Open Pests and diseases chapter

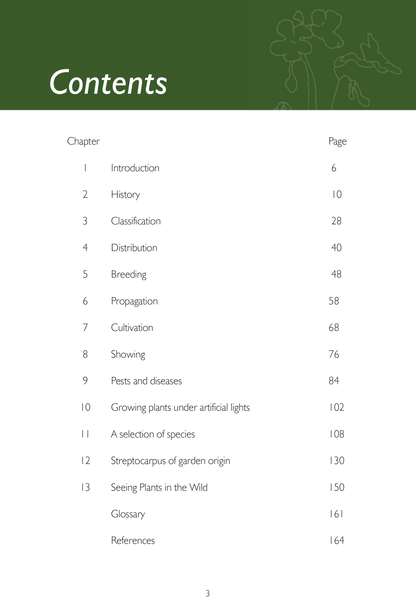(146, 381)
